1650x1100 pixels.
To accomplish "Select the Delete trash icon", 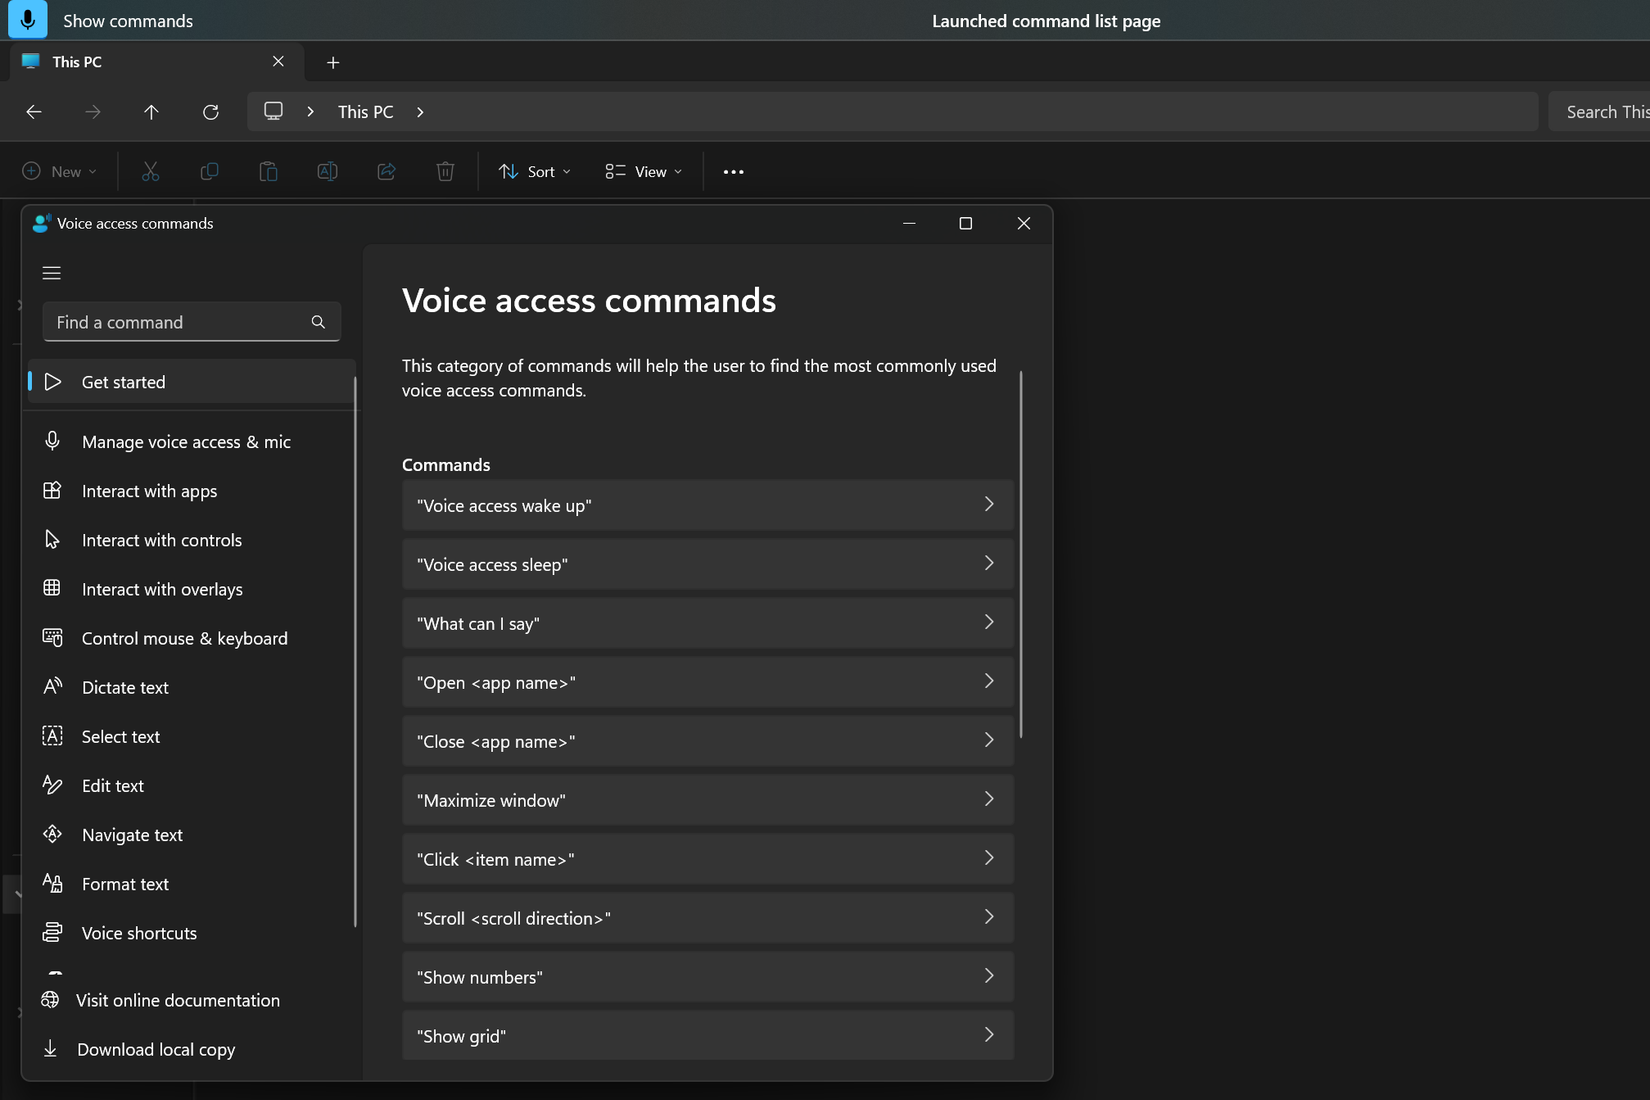I will 445,171.
